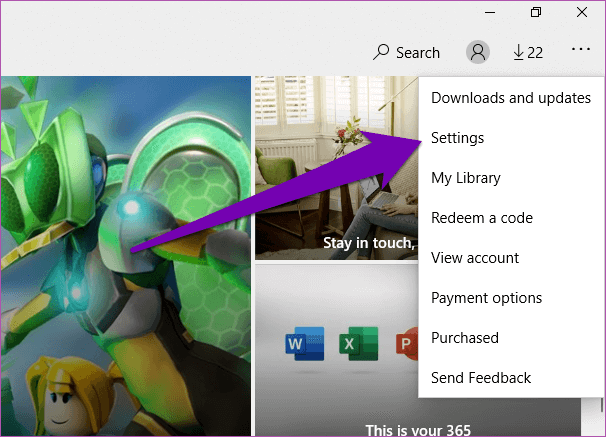Screen dimensions: 606x437
Task: Close the Microsoft Store window
Action: click(x=582, y=12)
